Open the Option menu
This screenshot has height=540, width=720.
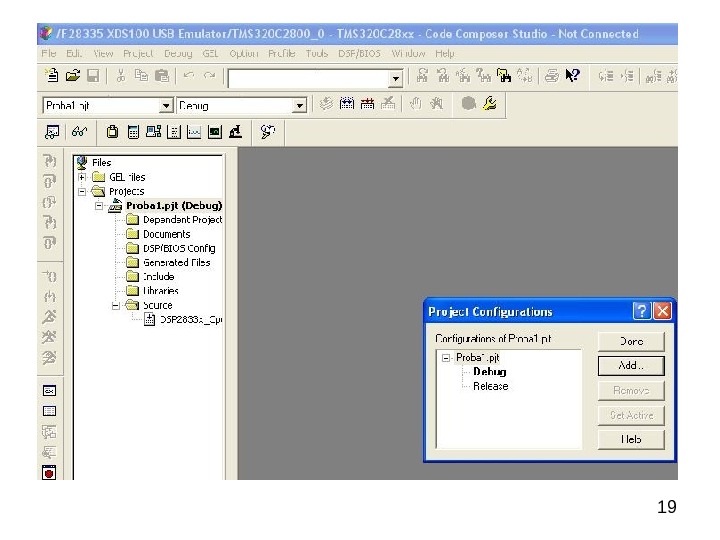tap(244, 54)
